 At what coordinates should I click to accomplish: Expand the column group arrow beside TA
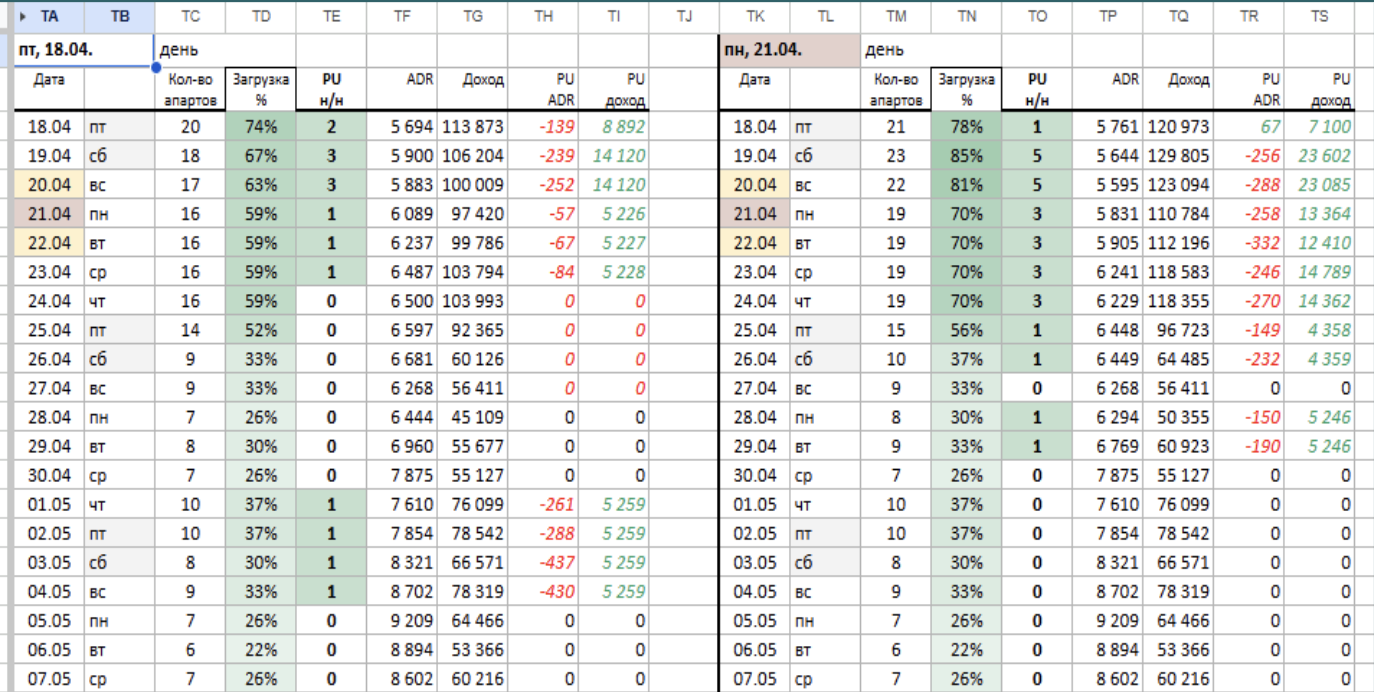pos(23,16)
